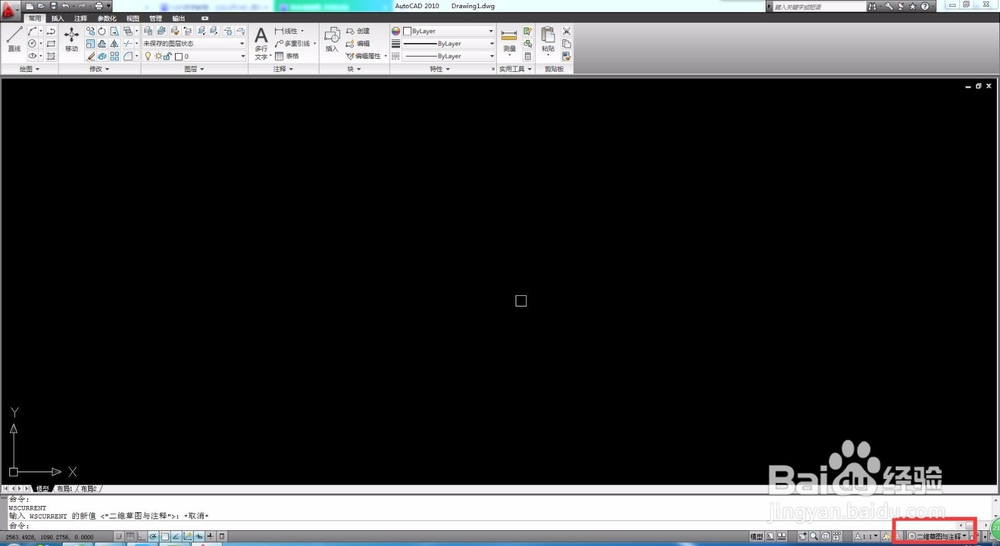The width and height of the screenshot is (1000, 546).
Task: Click the Insert block (插入) button
Action: point(332,40)
